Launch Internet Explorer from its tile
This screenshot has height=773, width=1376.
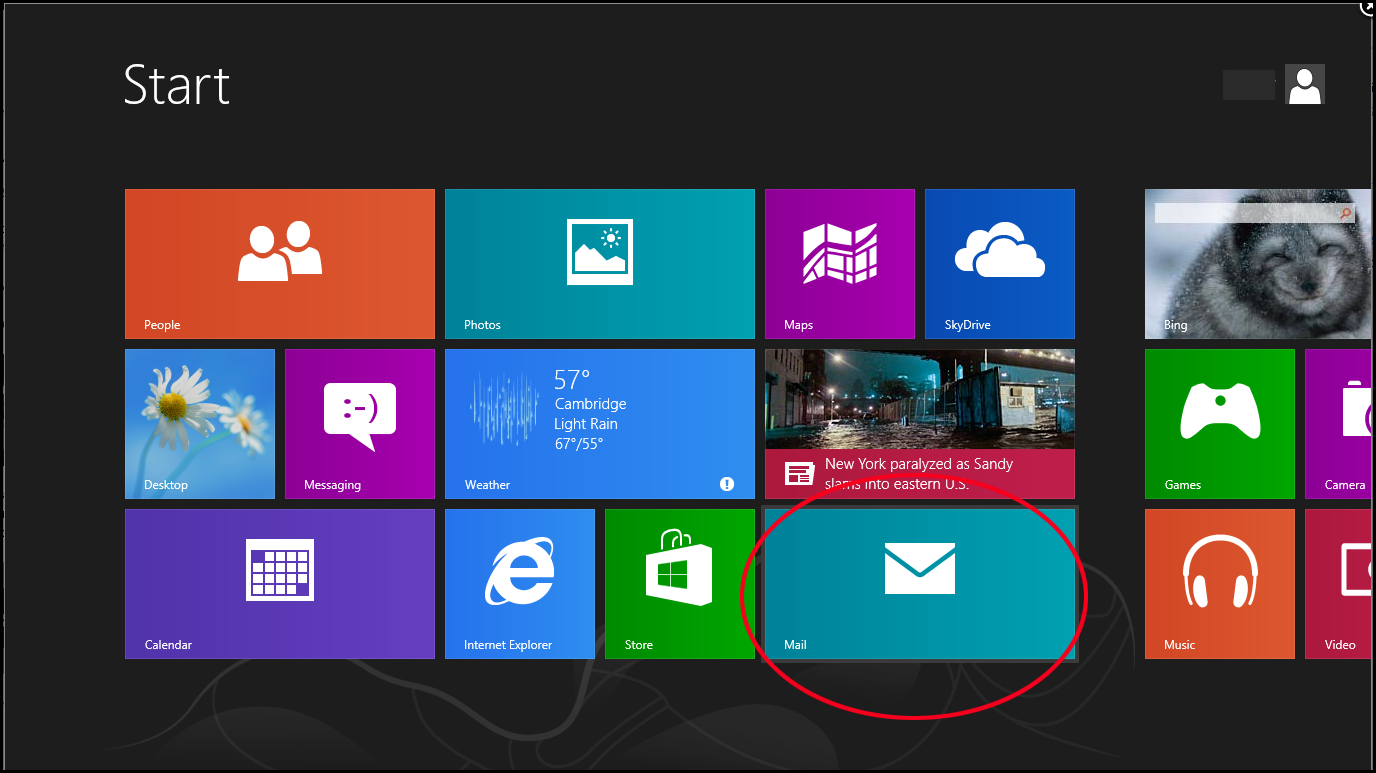[519, 584]
